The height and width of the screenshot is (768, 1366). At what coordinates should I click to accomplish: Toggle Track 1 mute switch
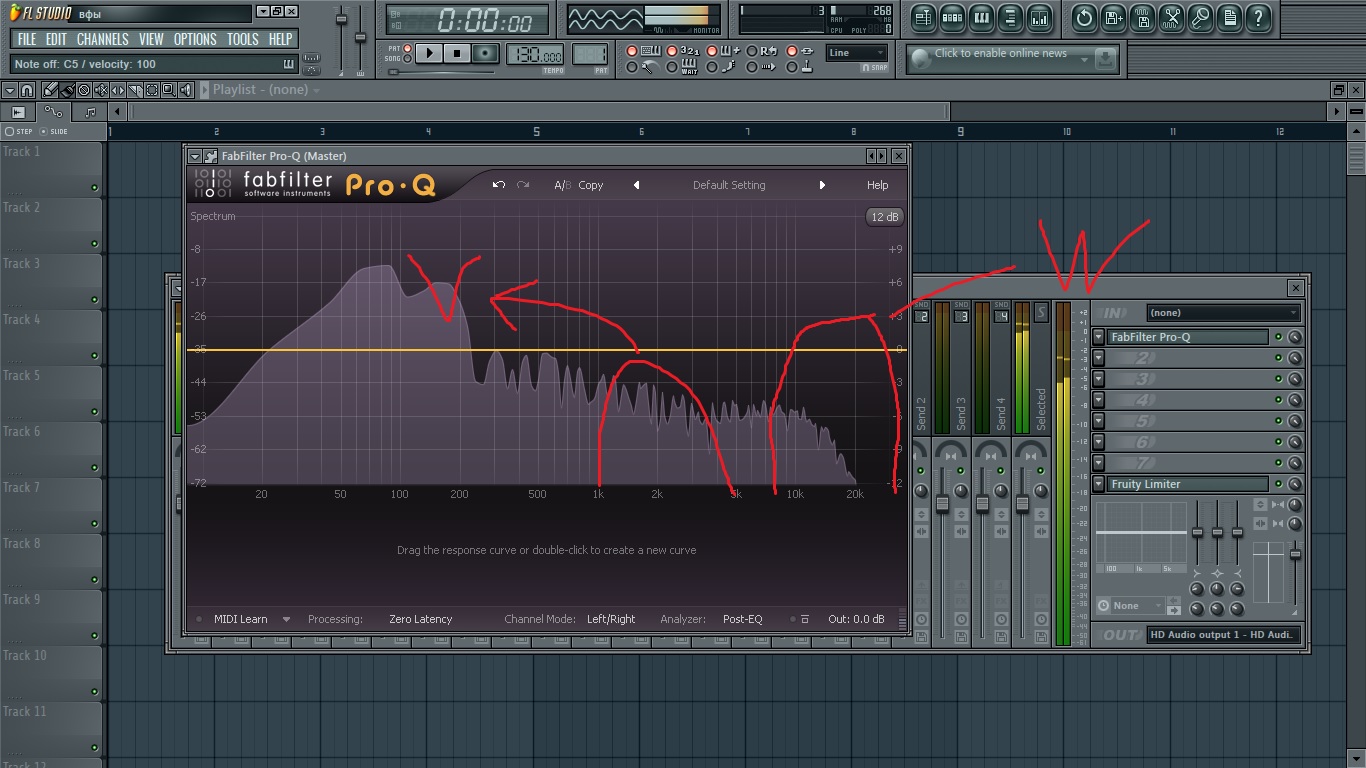pyautogui.click(x=95, y=188)
